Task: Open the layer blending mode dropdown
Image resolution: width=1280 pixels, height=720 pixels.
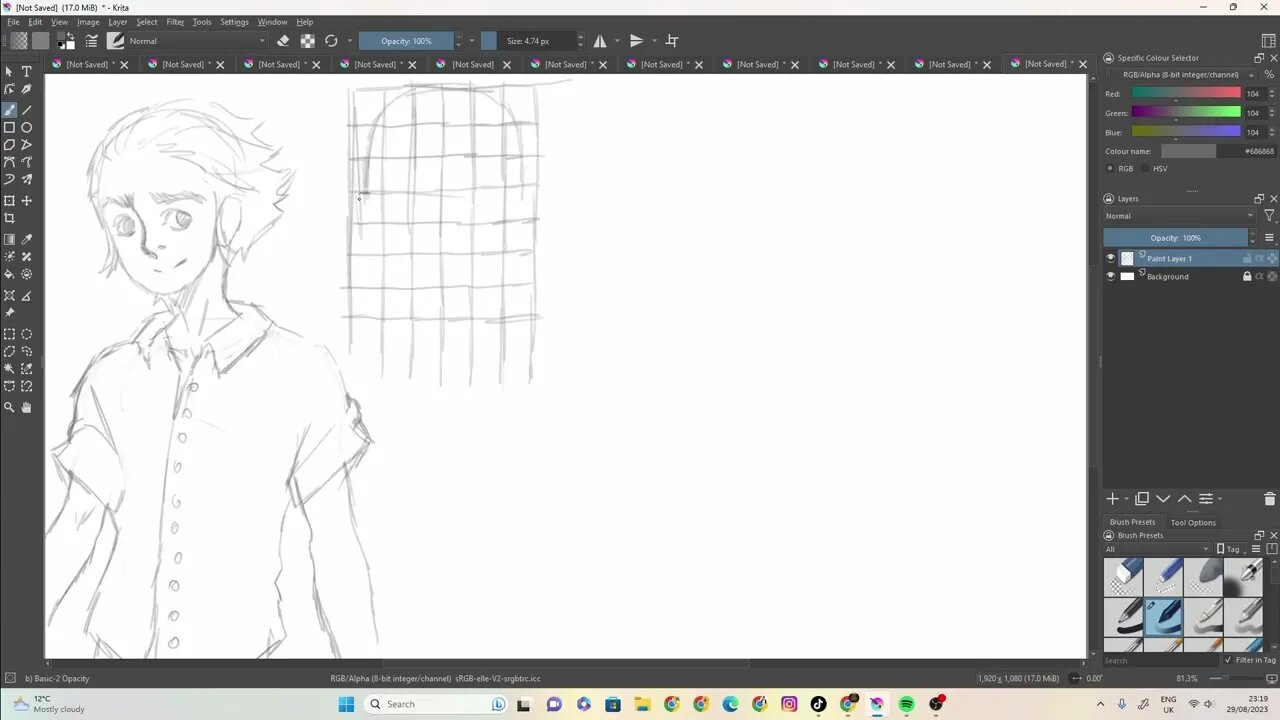Action: [x=1179, y=216]
